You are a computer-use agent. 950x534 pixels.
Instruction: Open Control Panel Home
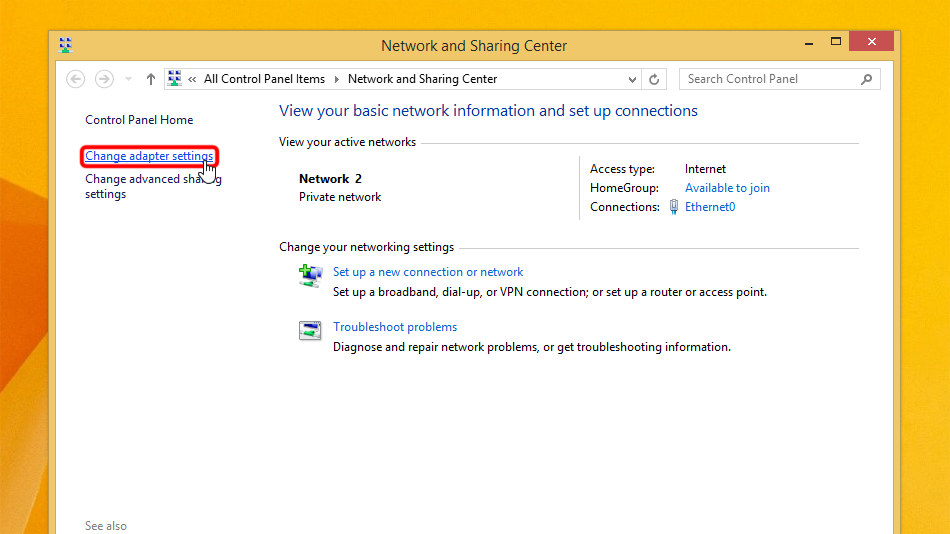coord(139,120)
